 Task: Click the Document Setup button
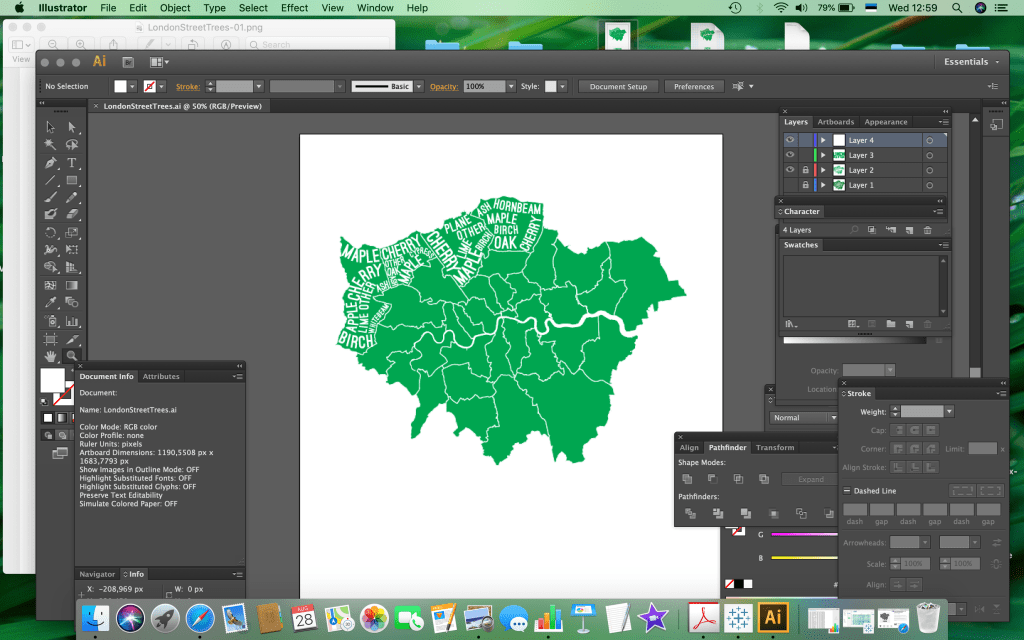pyautogui.click(x=618, y=87)
